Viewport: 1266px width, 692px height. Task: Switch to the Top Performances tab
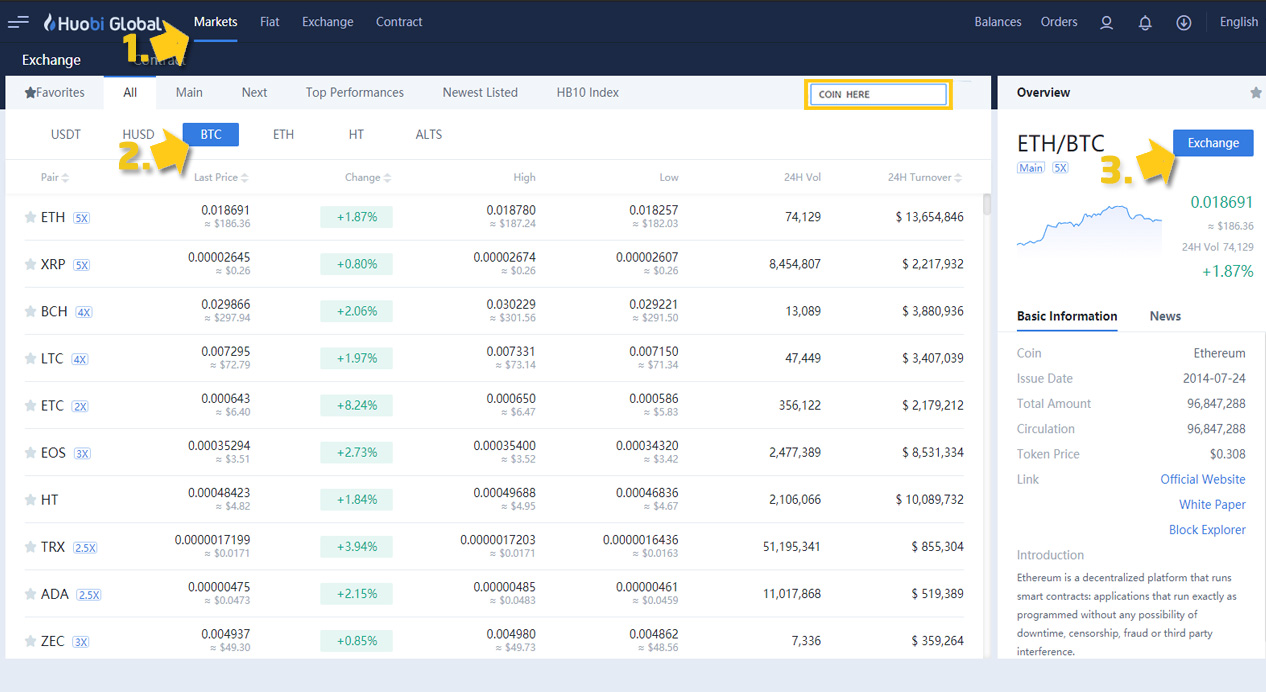[x=354, y=92]
